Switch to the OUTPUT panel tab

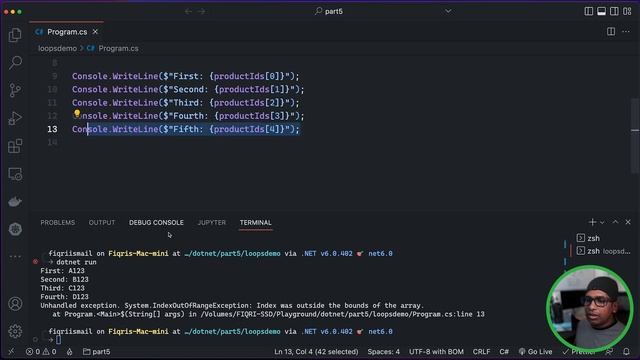pyautogui.click(x=102, y=222)
